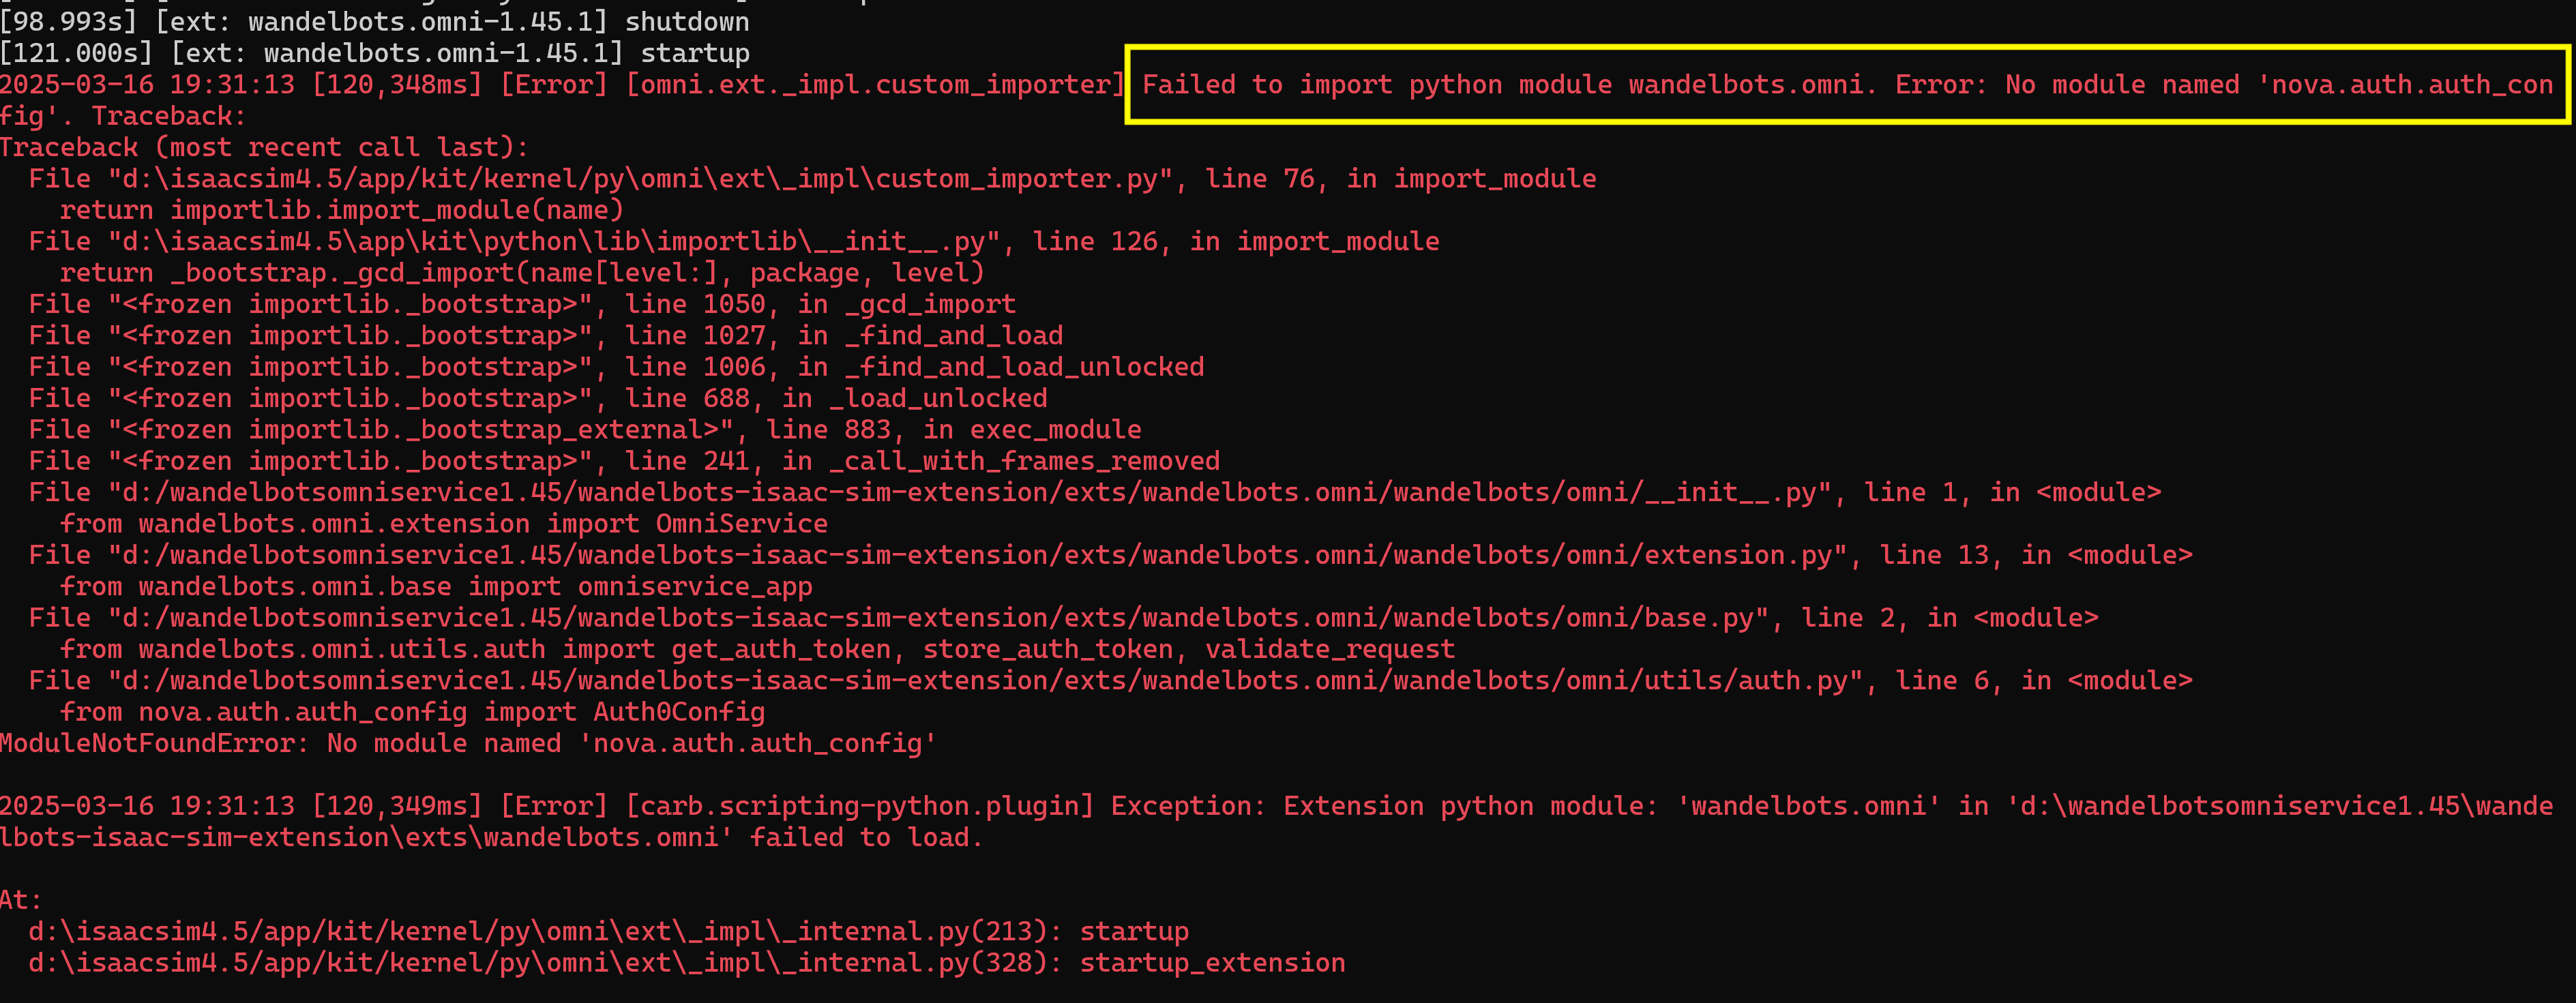The height and width of the screenshot is (1003, 2576).
Task: Click the 'line 1050, in _gcd_import' frame
Action: [820, 304]
